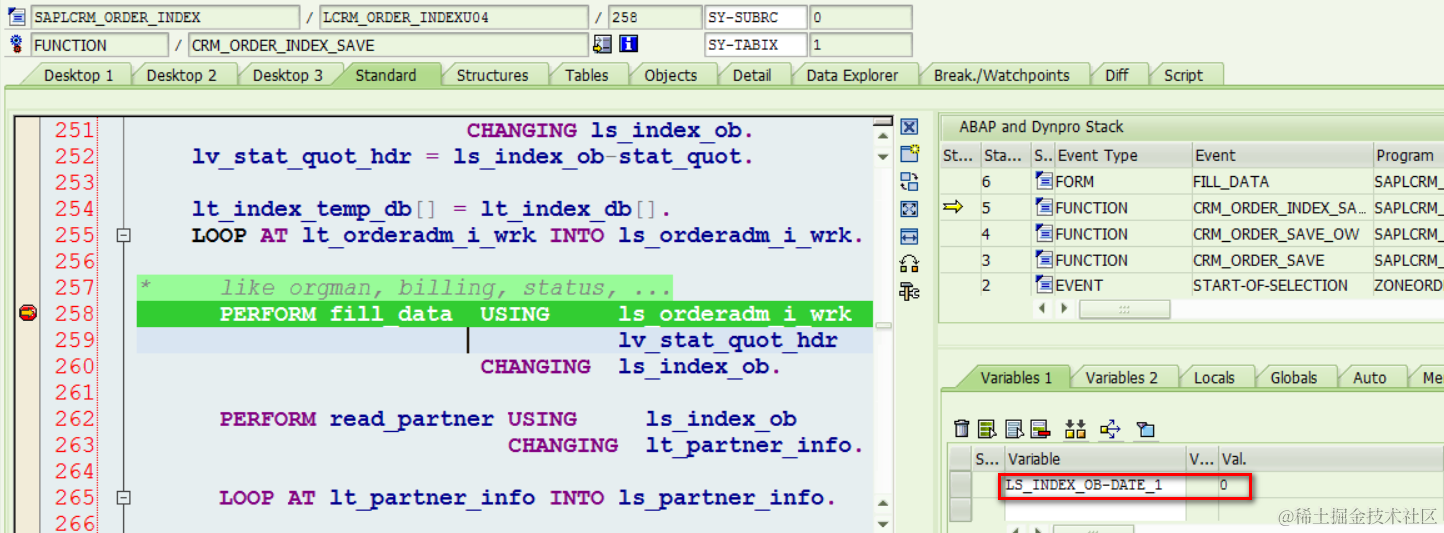Click the START-OF-SELECTION event cell
This screenshot has height=533, width=1444.
[1282, 286]
